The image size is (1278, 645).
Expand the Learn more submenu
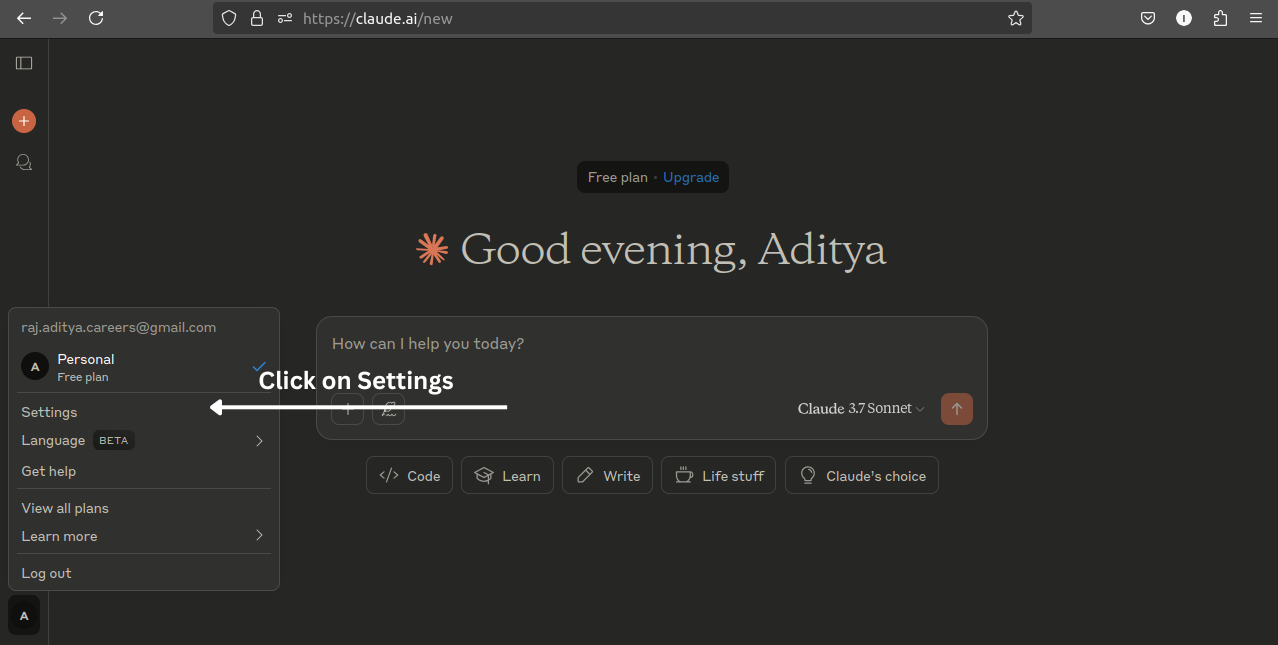(59, 536)
